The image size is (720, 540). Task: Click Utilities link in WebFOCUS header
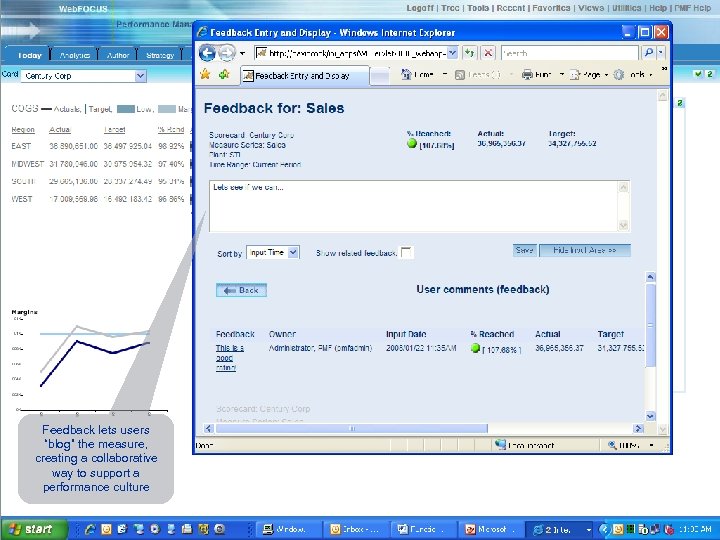pyautogui.click(x=626, y=8)
